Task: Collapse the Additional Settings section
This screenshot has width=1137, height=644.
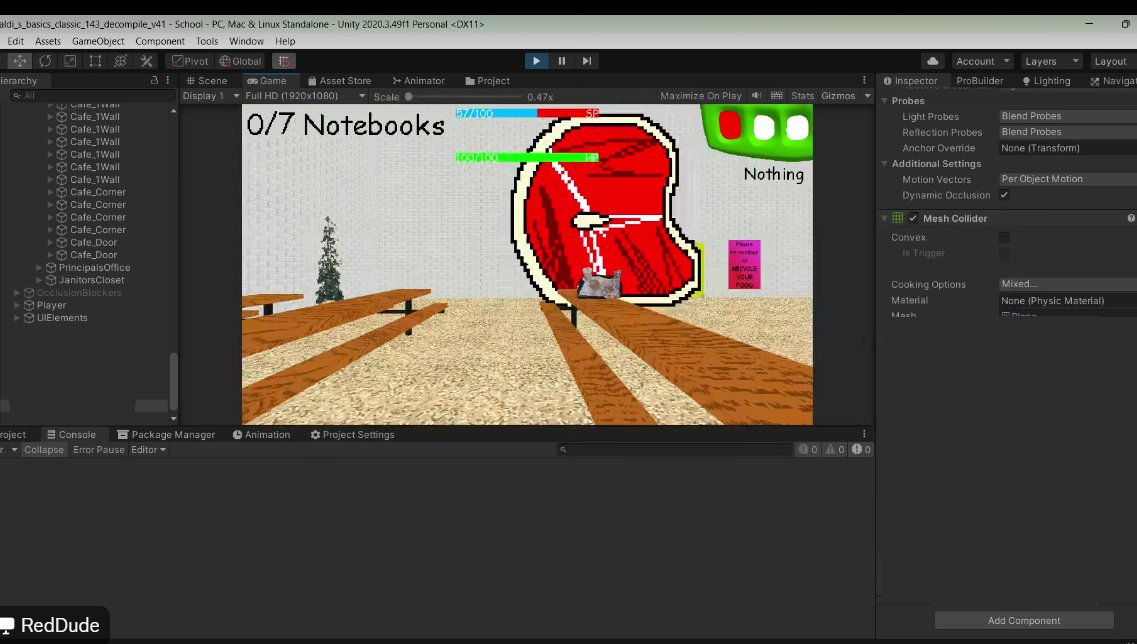Action: [x=885, y=164]
